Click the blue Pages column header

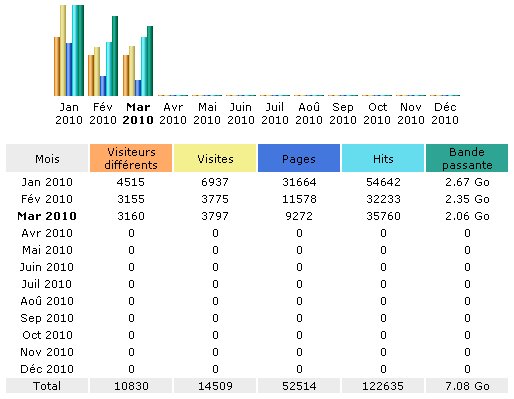tap(299, 158)
